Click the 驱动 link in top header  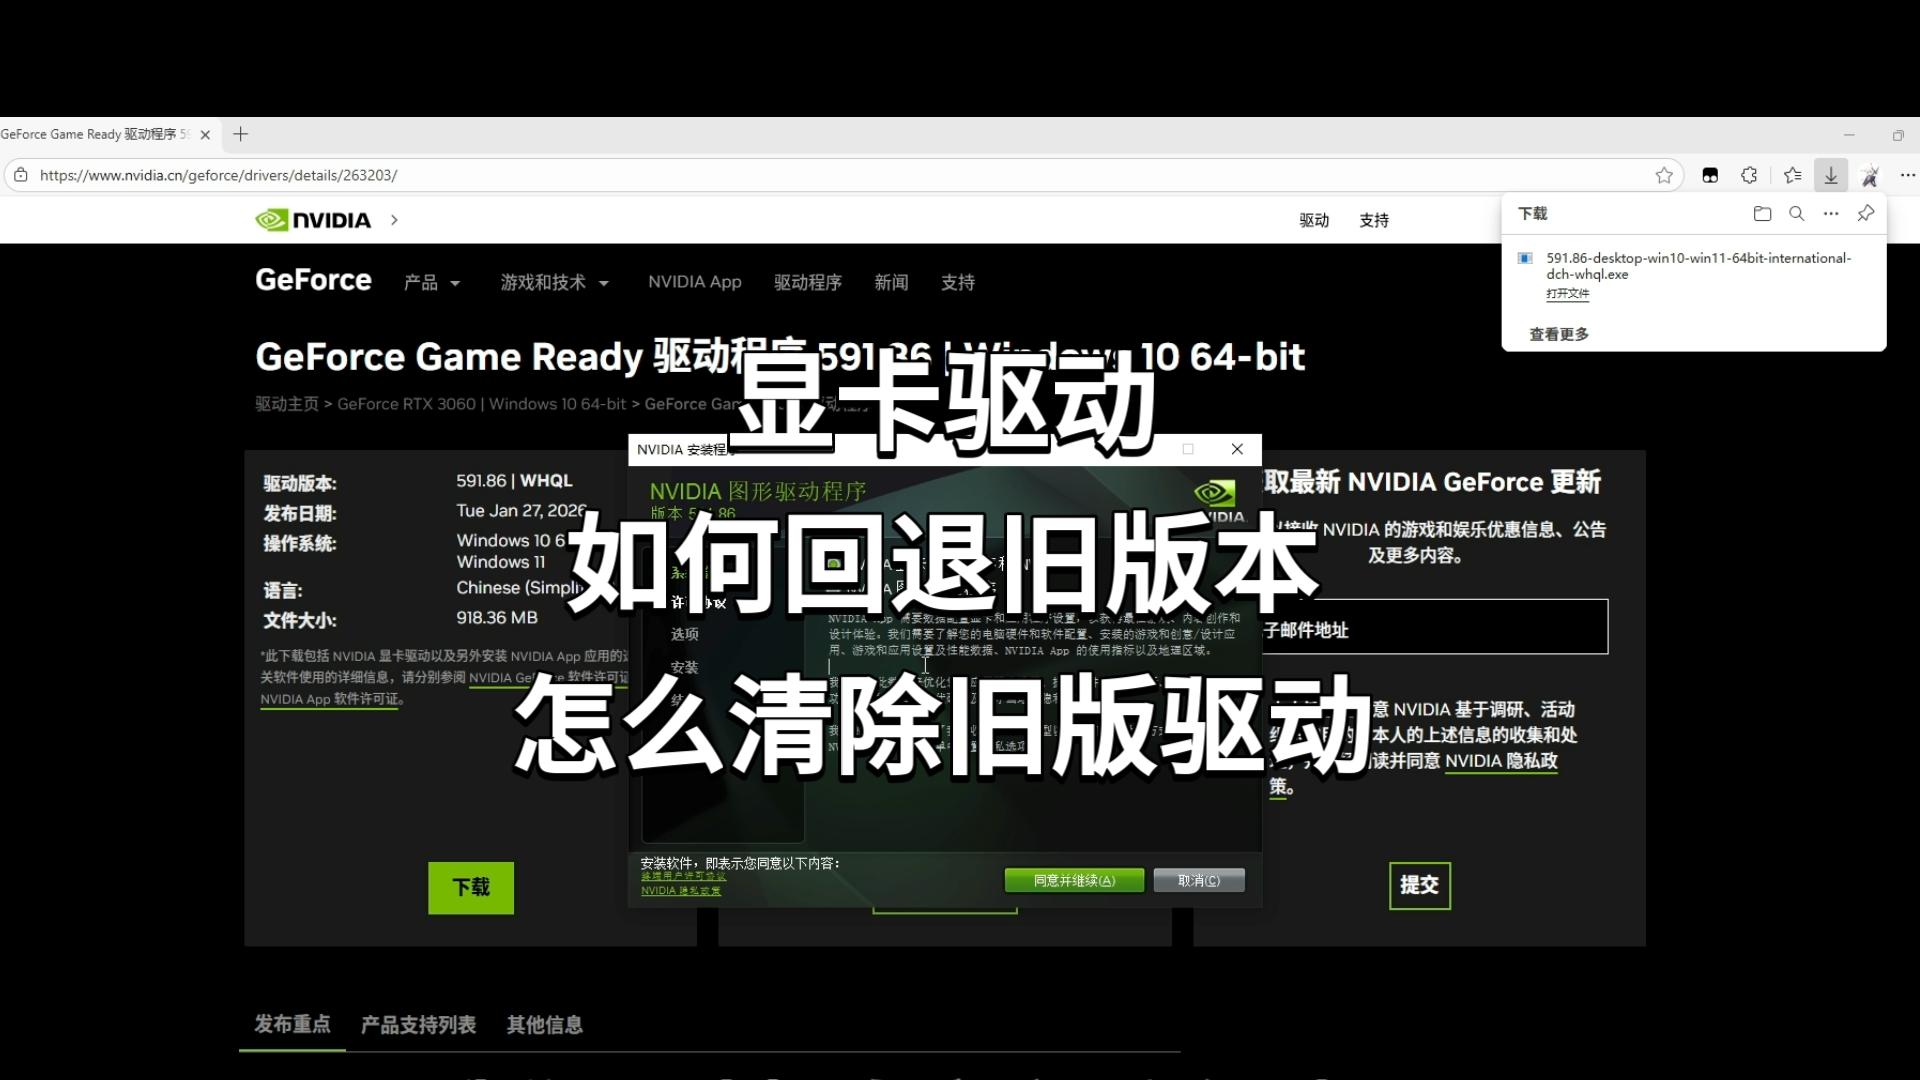point(1314,220)
